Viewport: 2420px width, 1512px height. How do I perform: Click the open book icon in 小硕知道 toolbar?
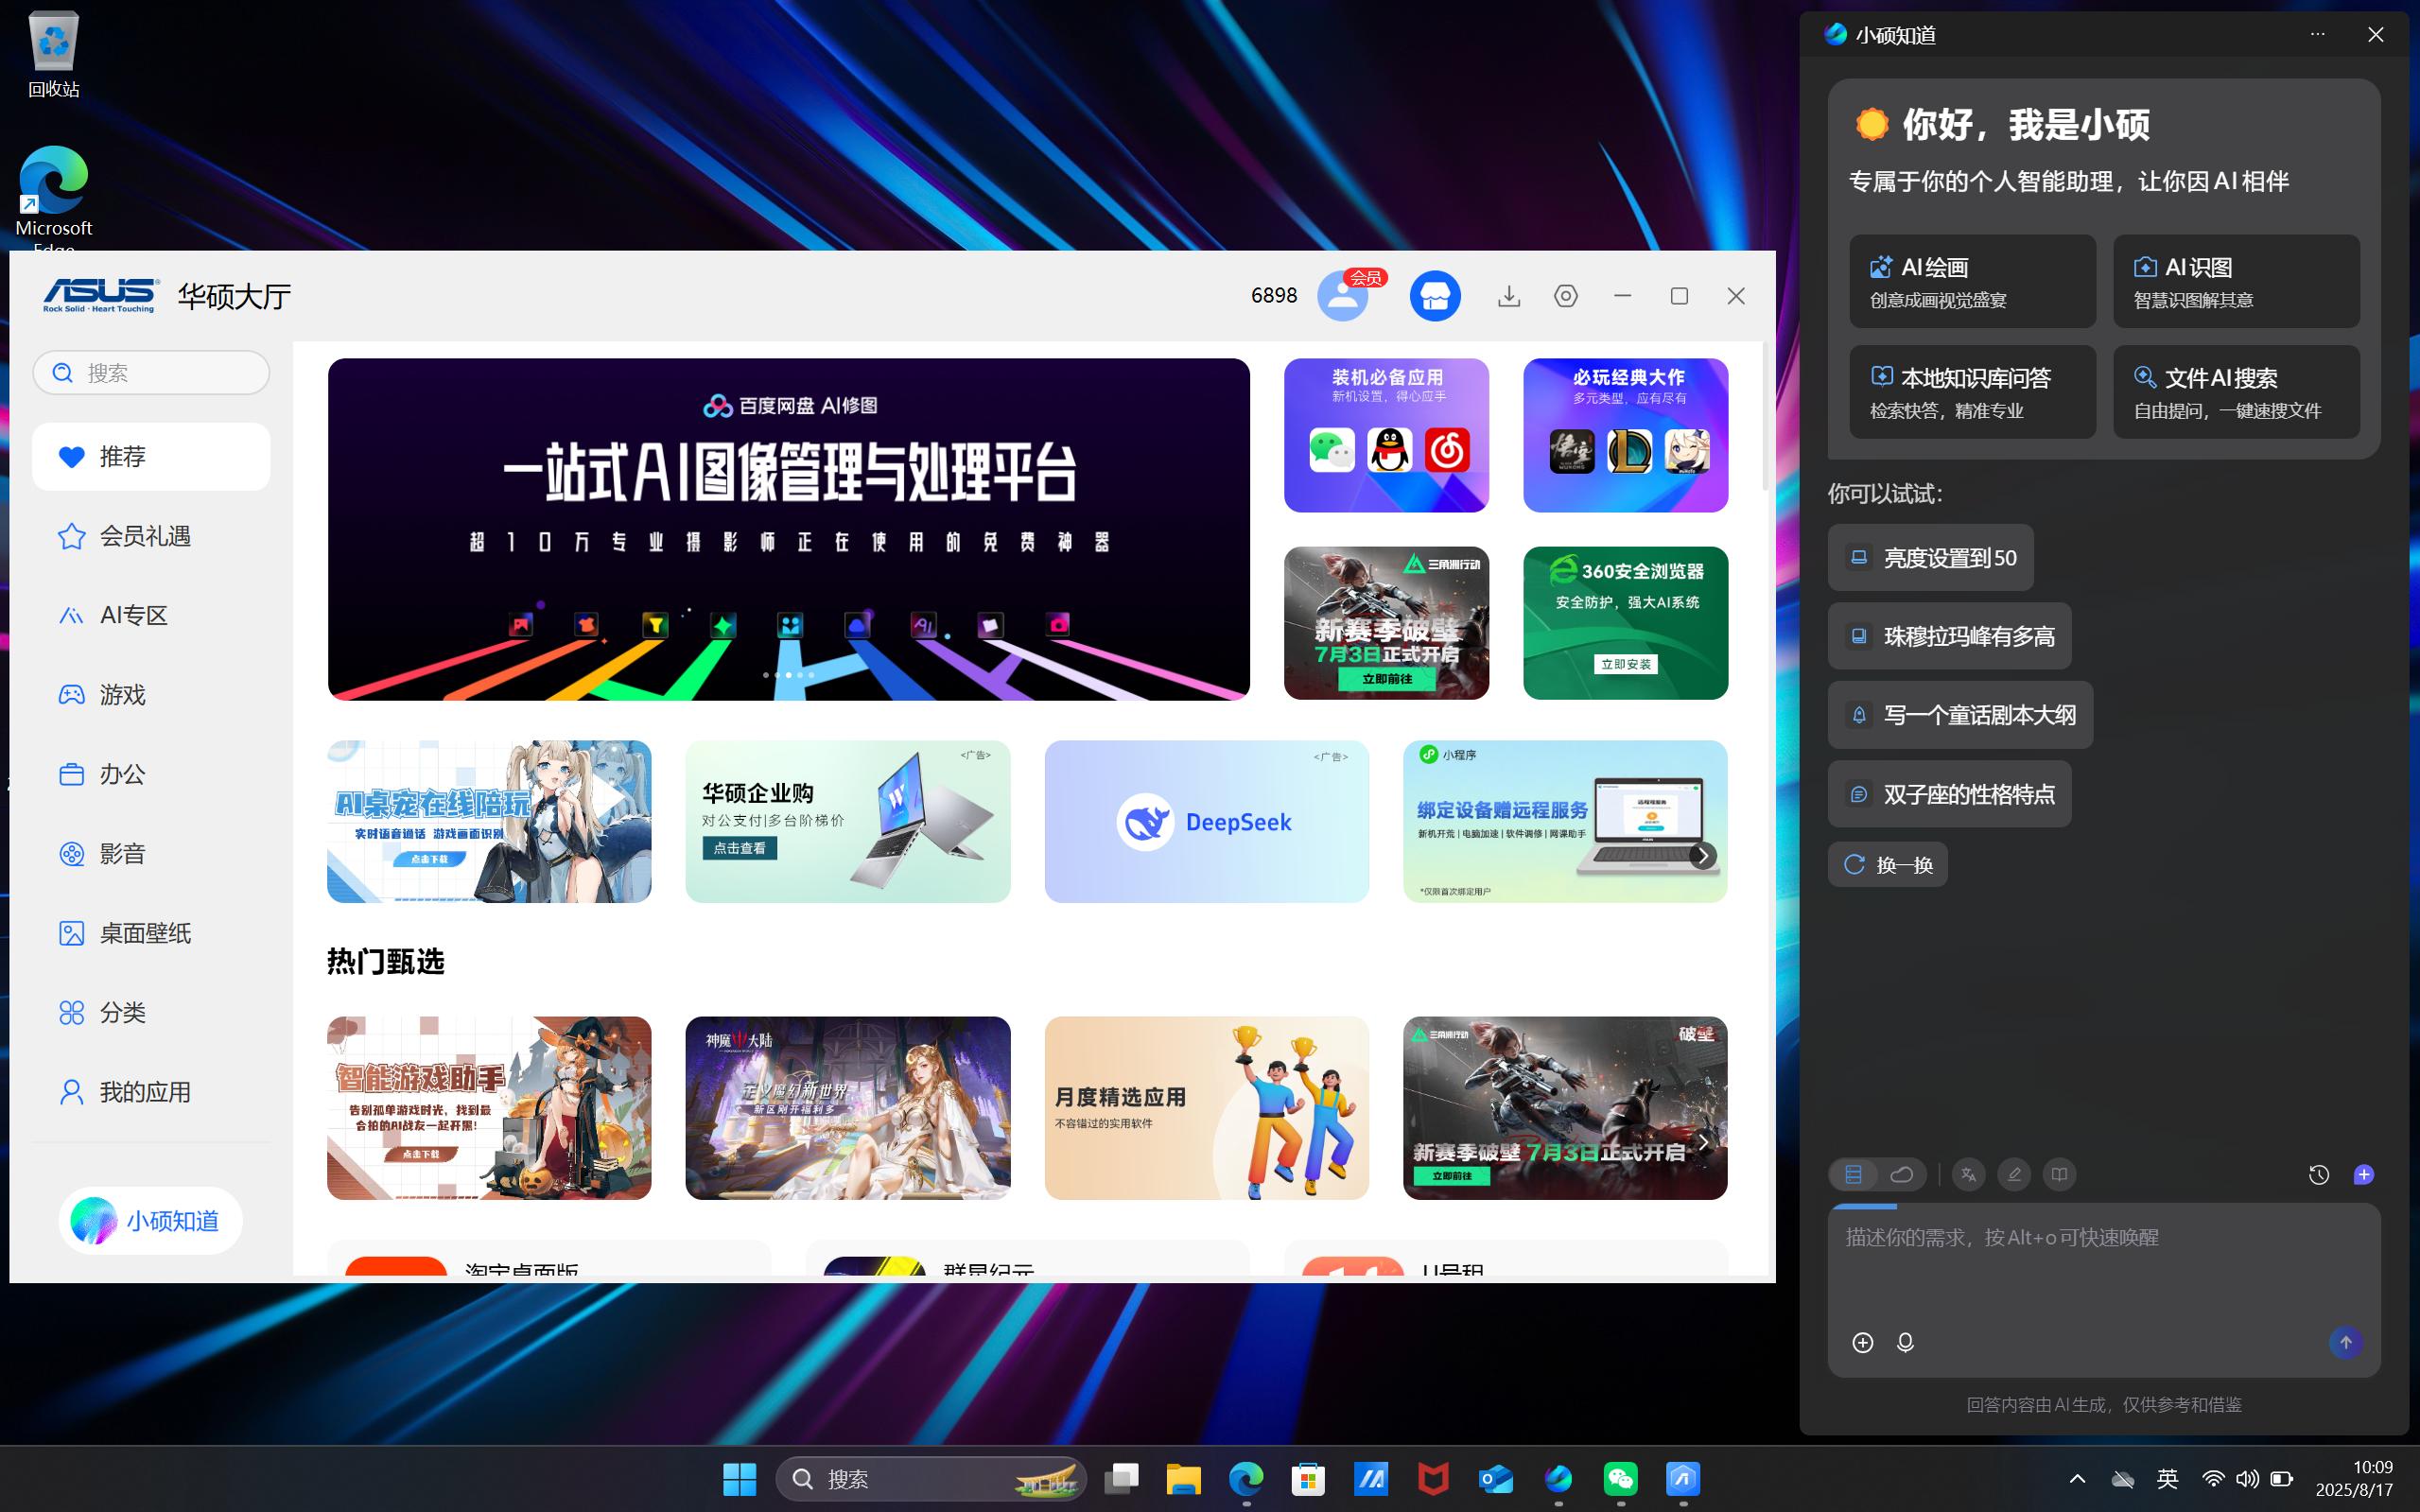[2059, 1174]
